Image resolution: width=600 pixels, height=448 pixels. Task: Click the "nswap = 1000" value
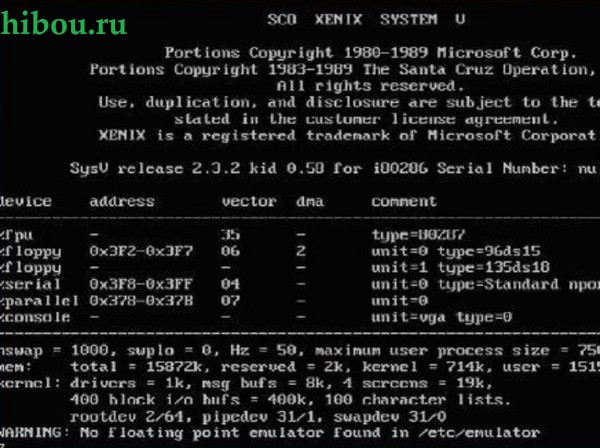point(54,350)
